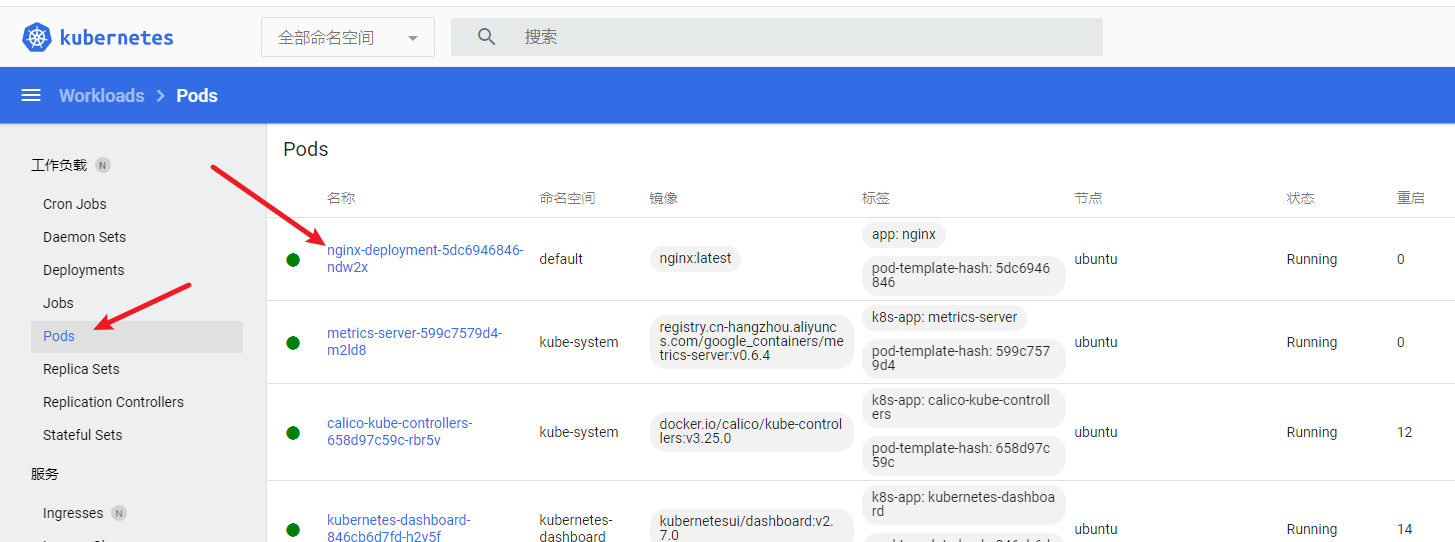Click the 服务 section heading
This screenshot has height=542, width=1455.
(x=45, y=474)
